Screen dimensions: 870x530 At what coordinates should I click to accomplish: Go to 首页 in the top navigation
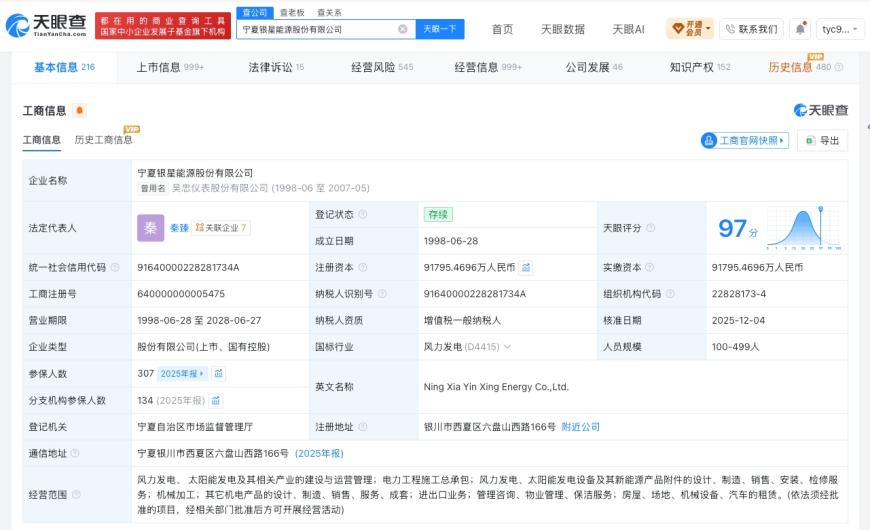pos(503,29)
